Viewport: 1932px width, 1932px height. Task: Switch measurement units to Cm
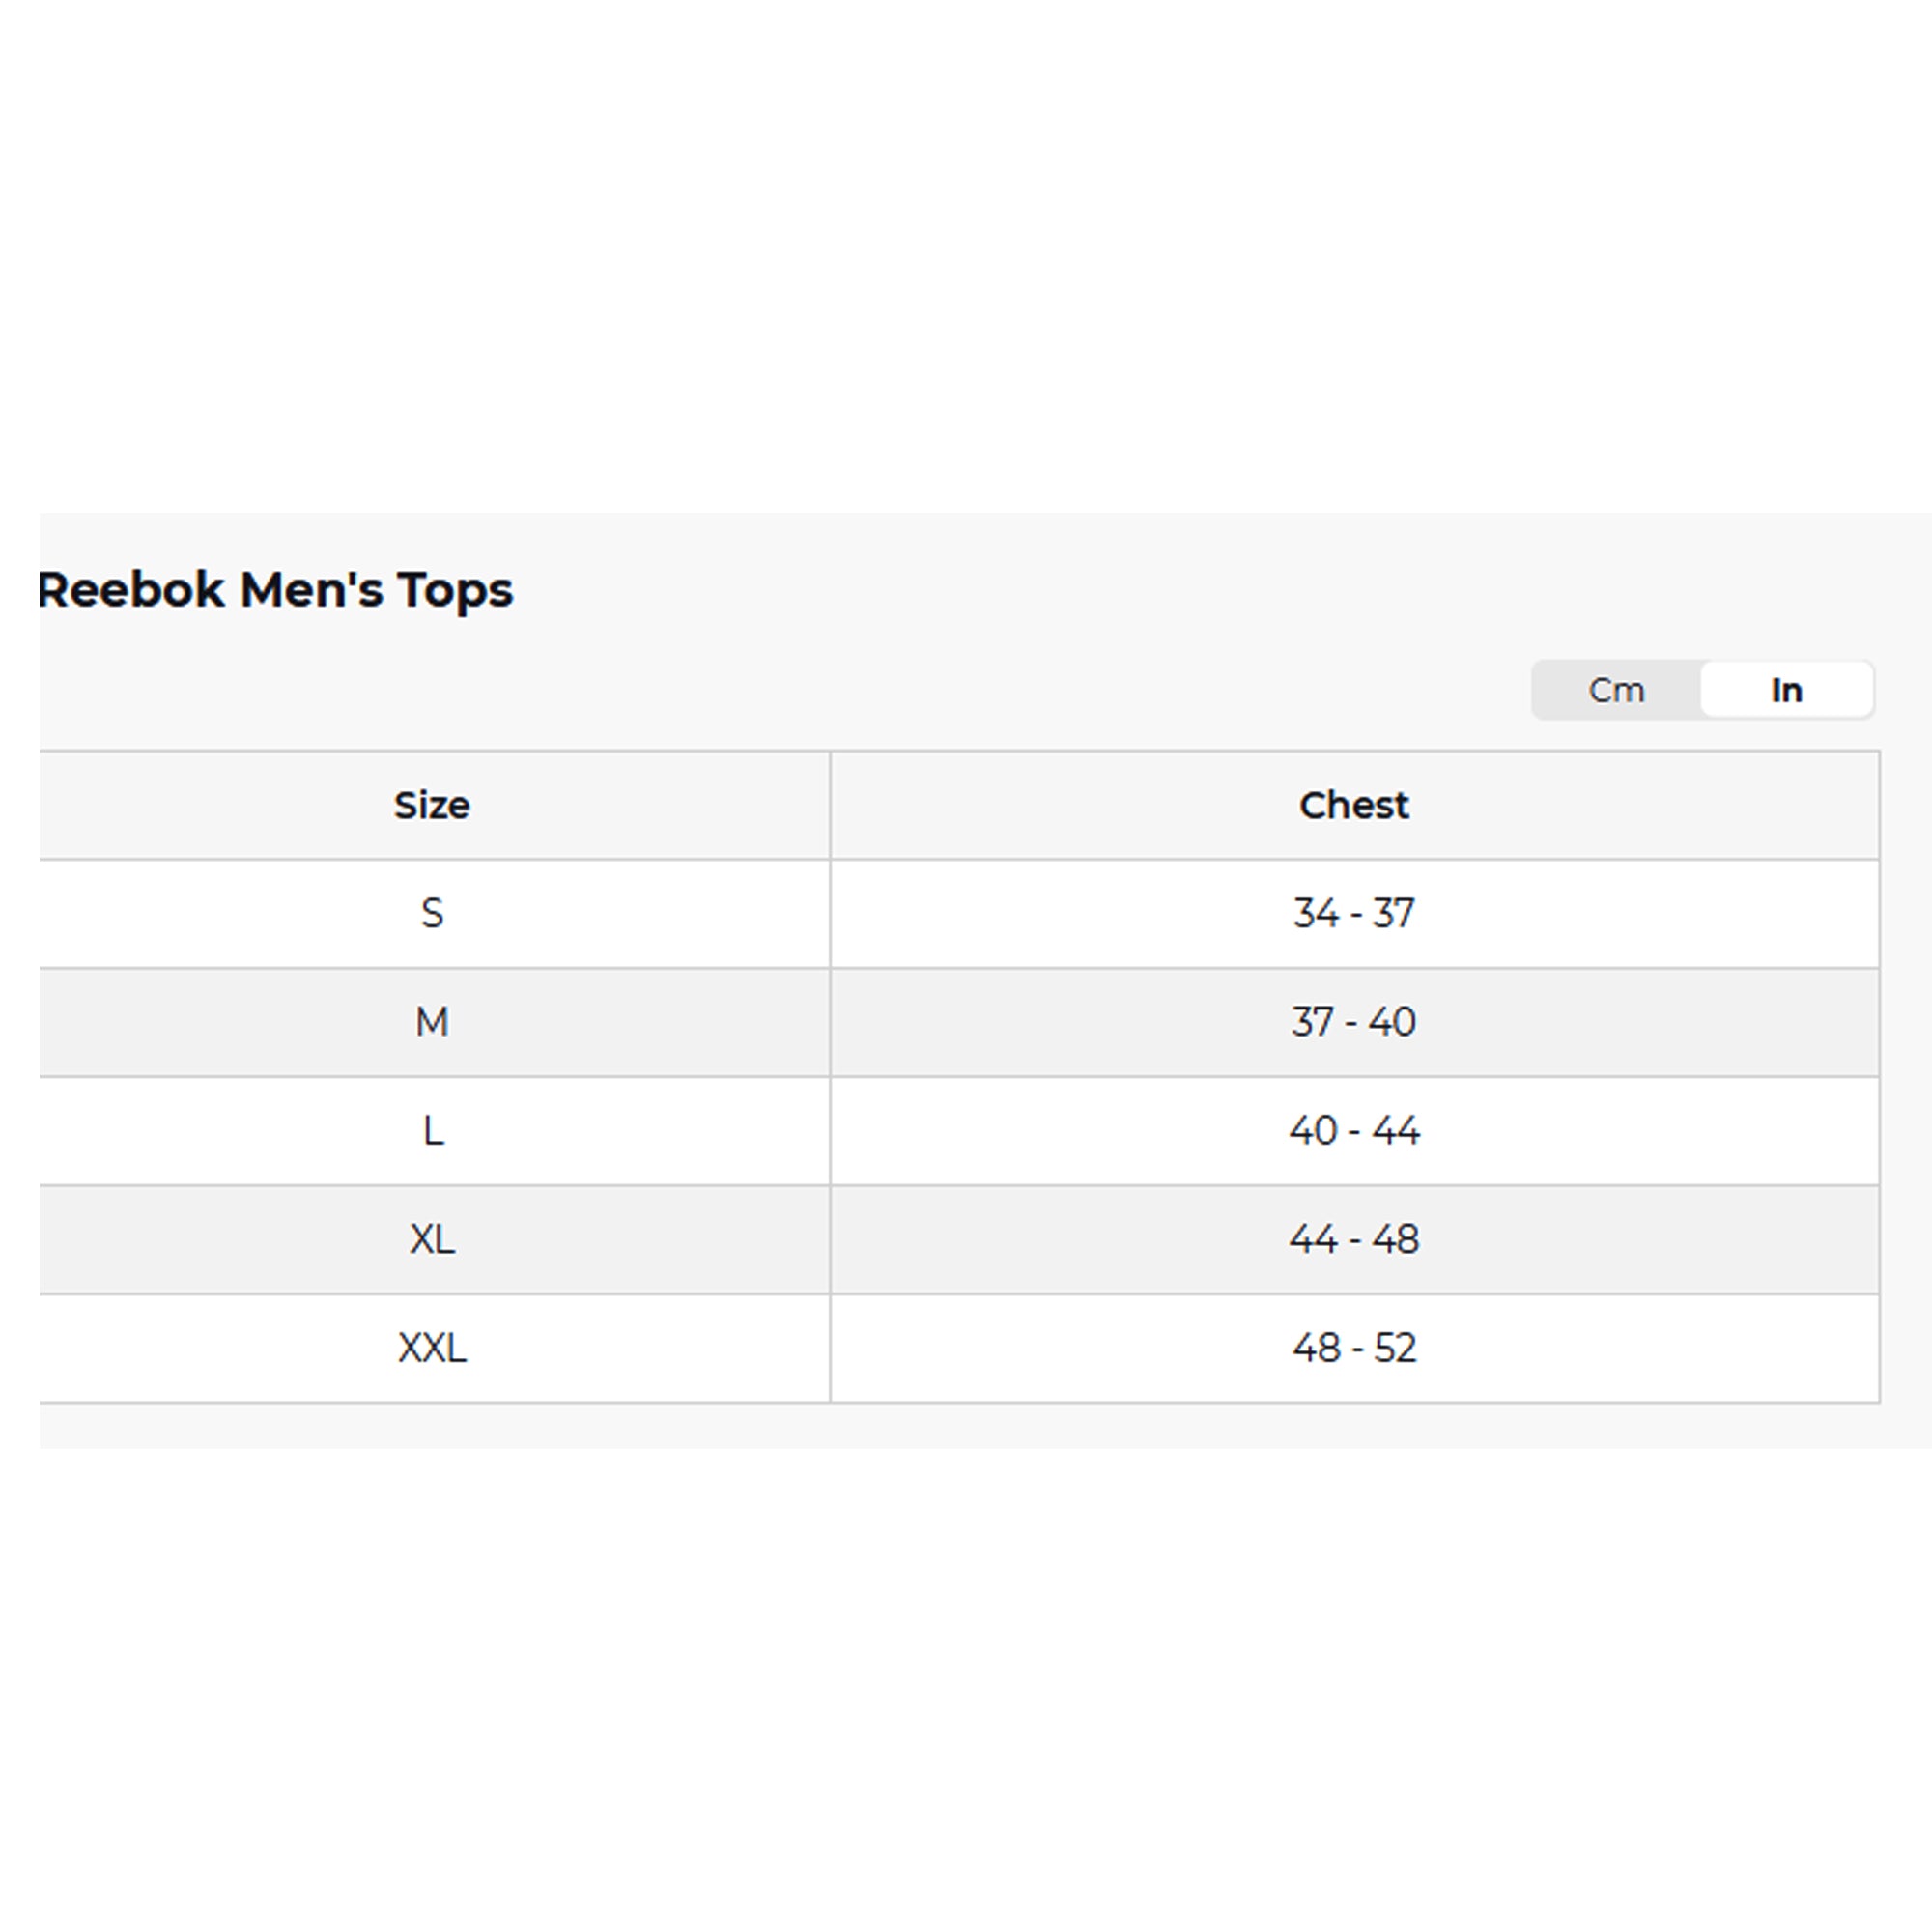click(x=1616, y=690)
